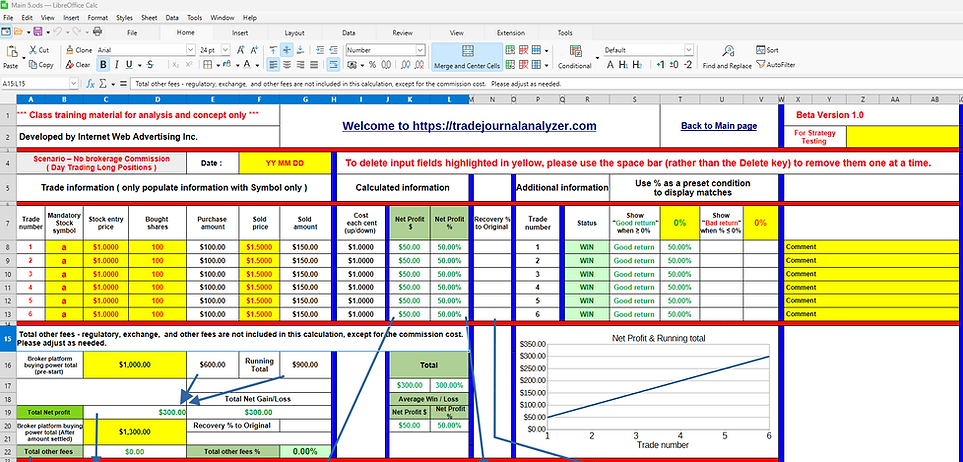Click the Sum sigma icon
The image size is (963, 462).
(103, 84)
